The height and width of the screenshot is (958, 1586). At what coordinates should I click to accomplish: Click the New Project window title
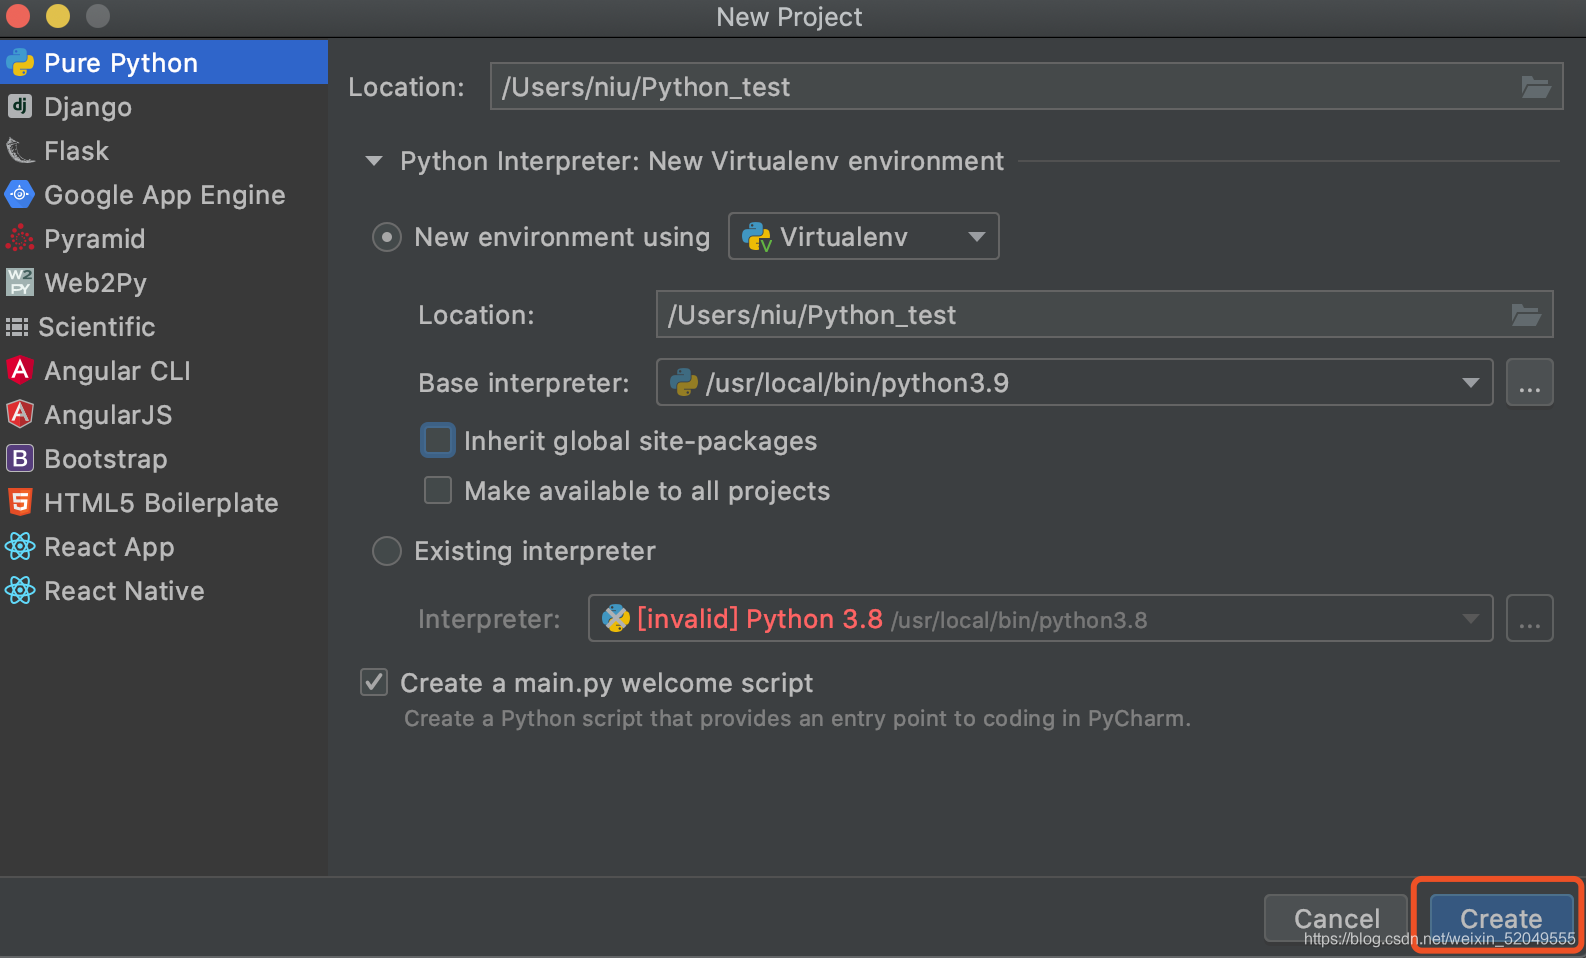point(789,17)
